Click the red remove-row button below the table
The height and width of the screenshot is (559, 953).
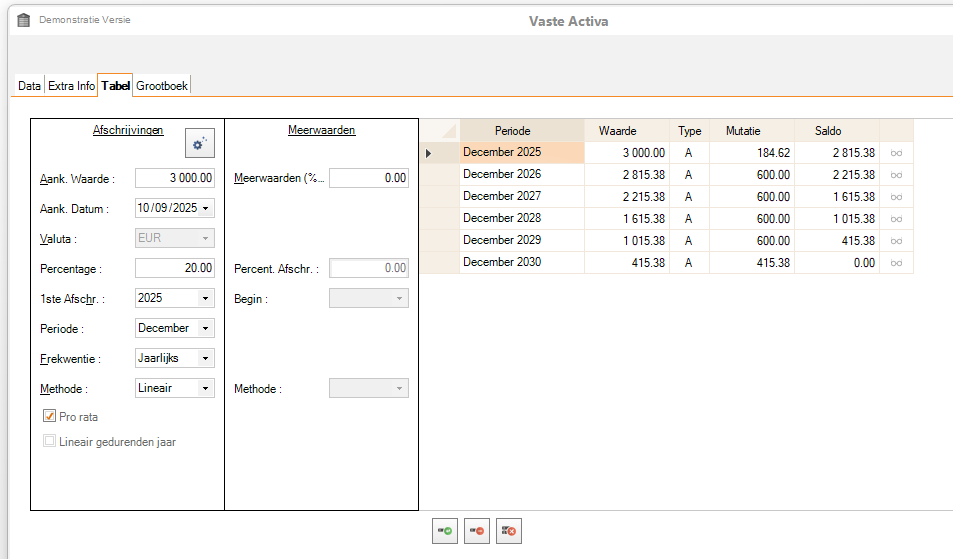pos(477,531)
